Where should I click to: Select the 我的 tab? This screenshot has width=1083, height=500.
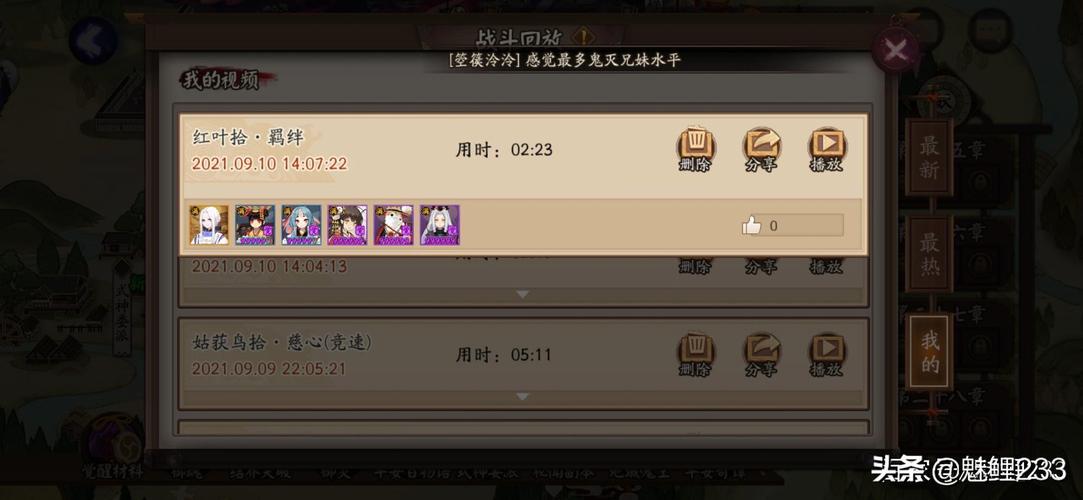click(930, 352)
